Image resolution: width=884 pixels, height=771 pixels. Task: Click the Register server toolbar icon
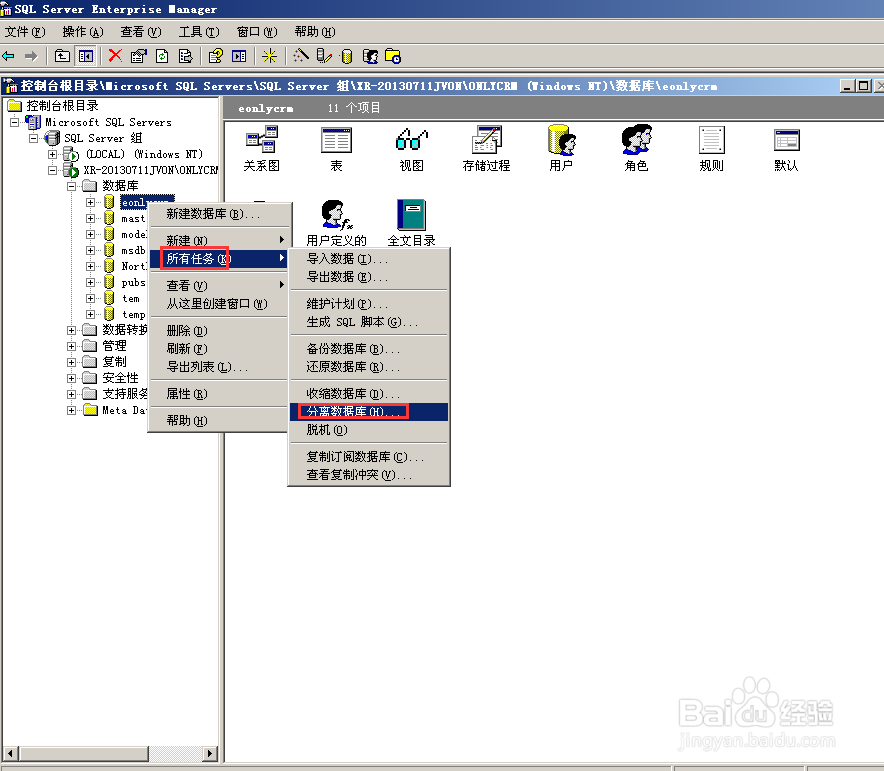(324, 56)
